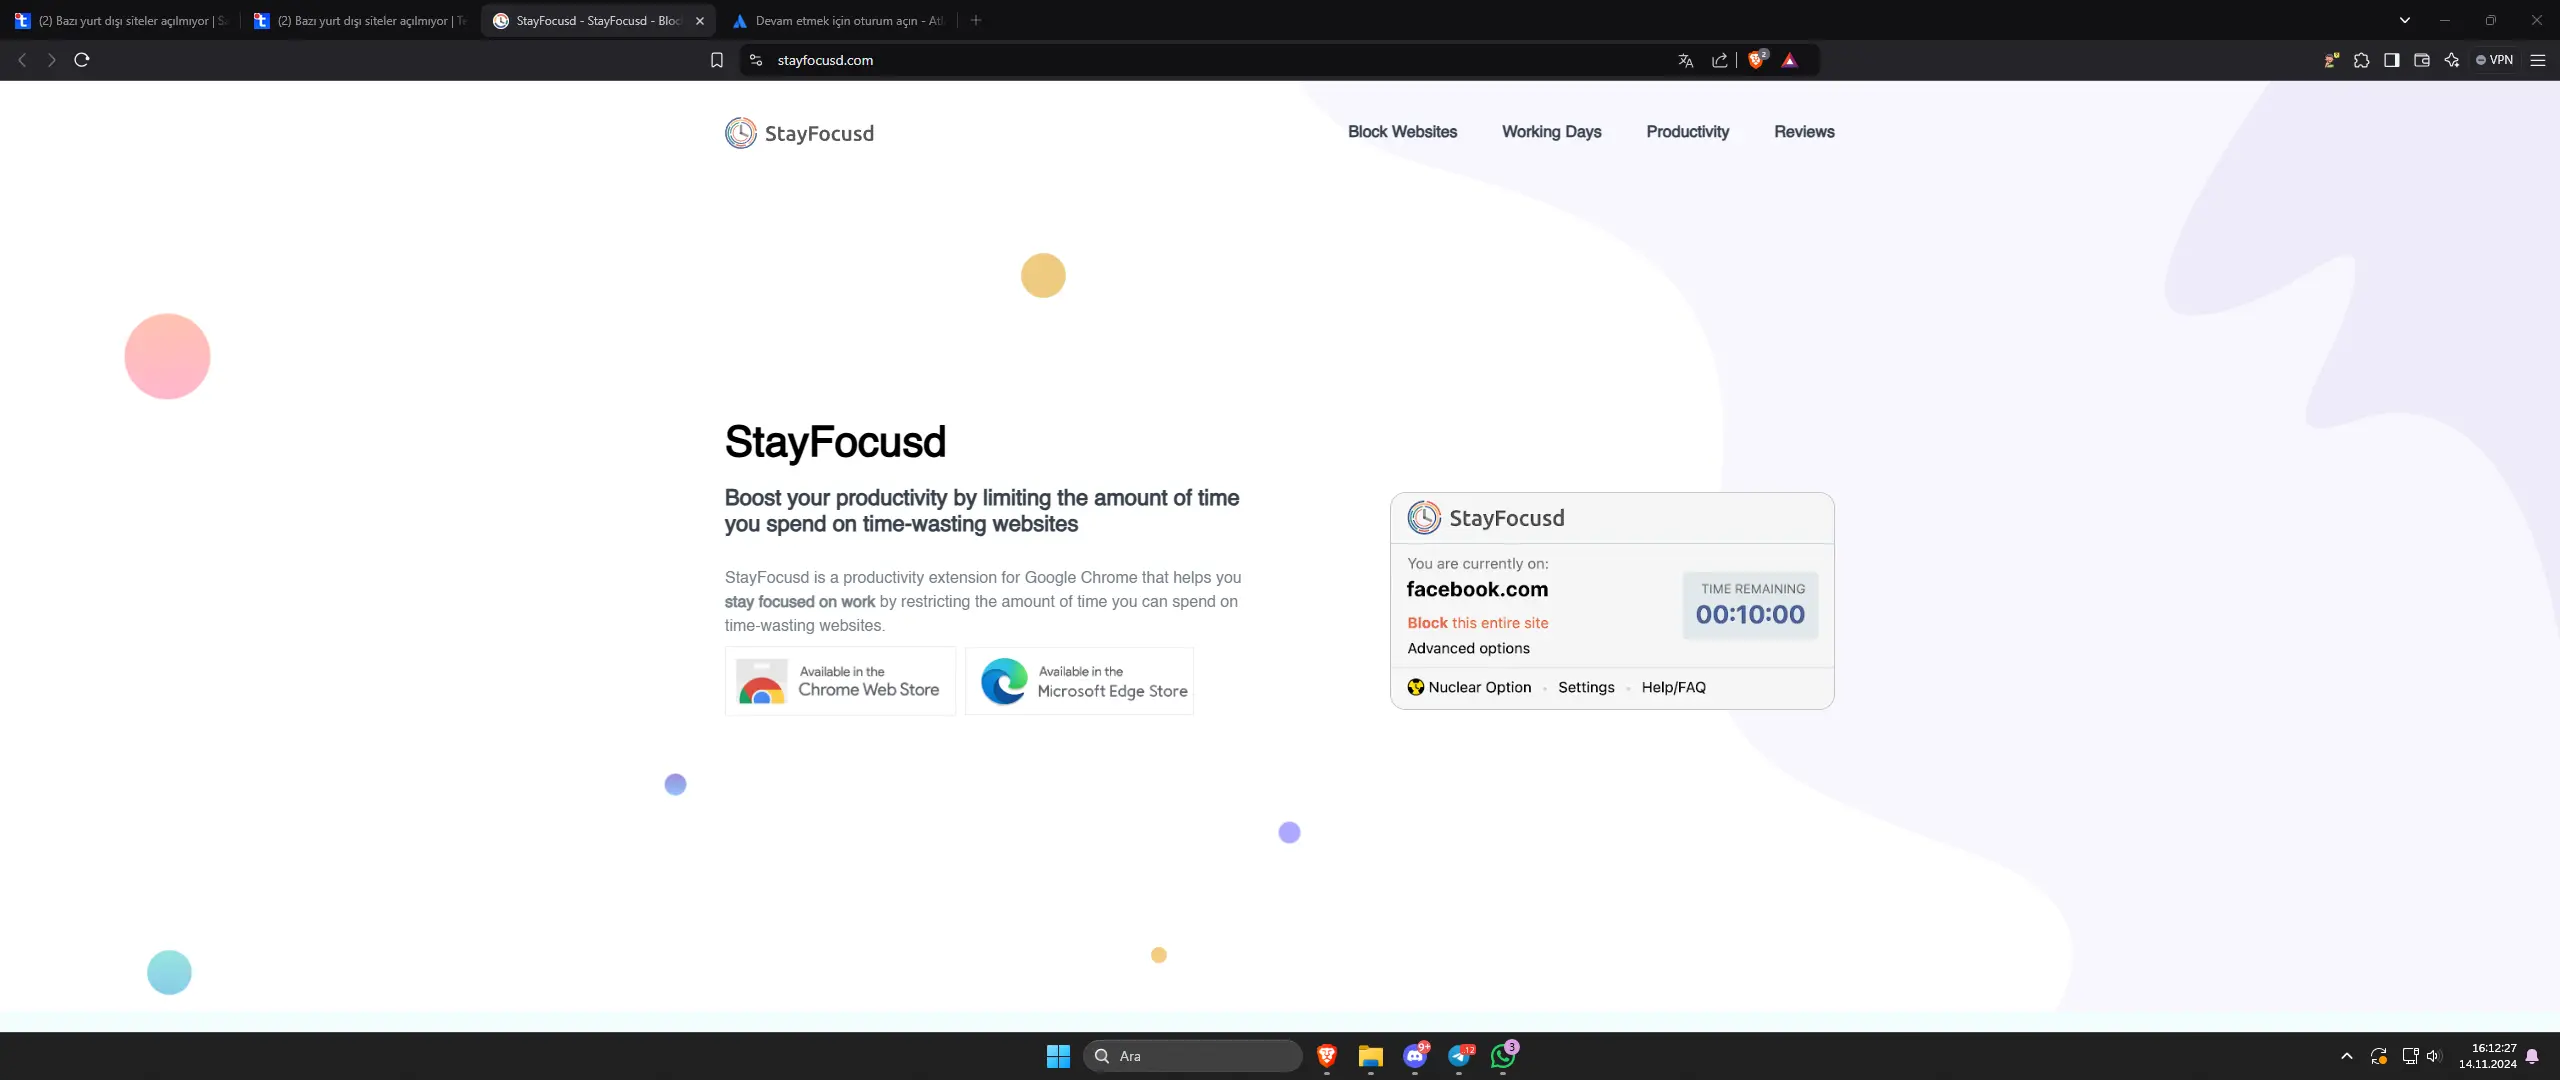Open the notification bell in taskbar
The image size is (2560, 1080).
coord(2532,1056)
